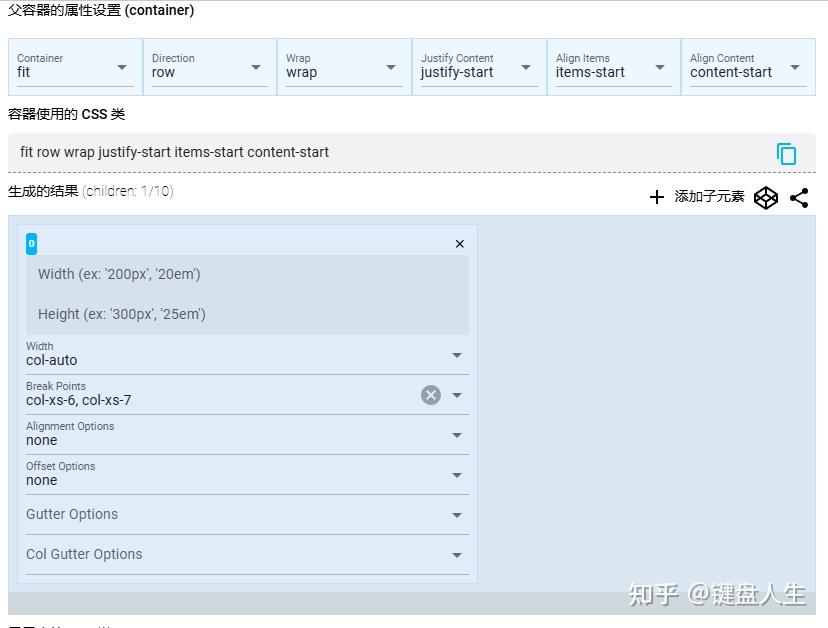The height and width of the screenshot is (628, 828).
Task: Clear the Break Points selection with the X icon
Action: [x=431, y=394]
